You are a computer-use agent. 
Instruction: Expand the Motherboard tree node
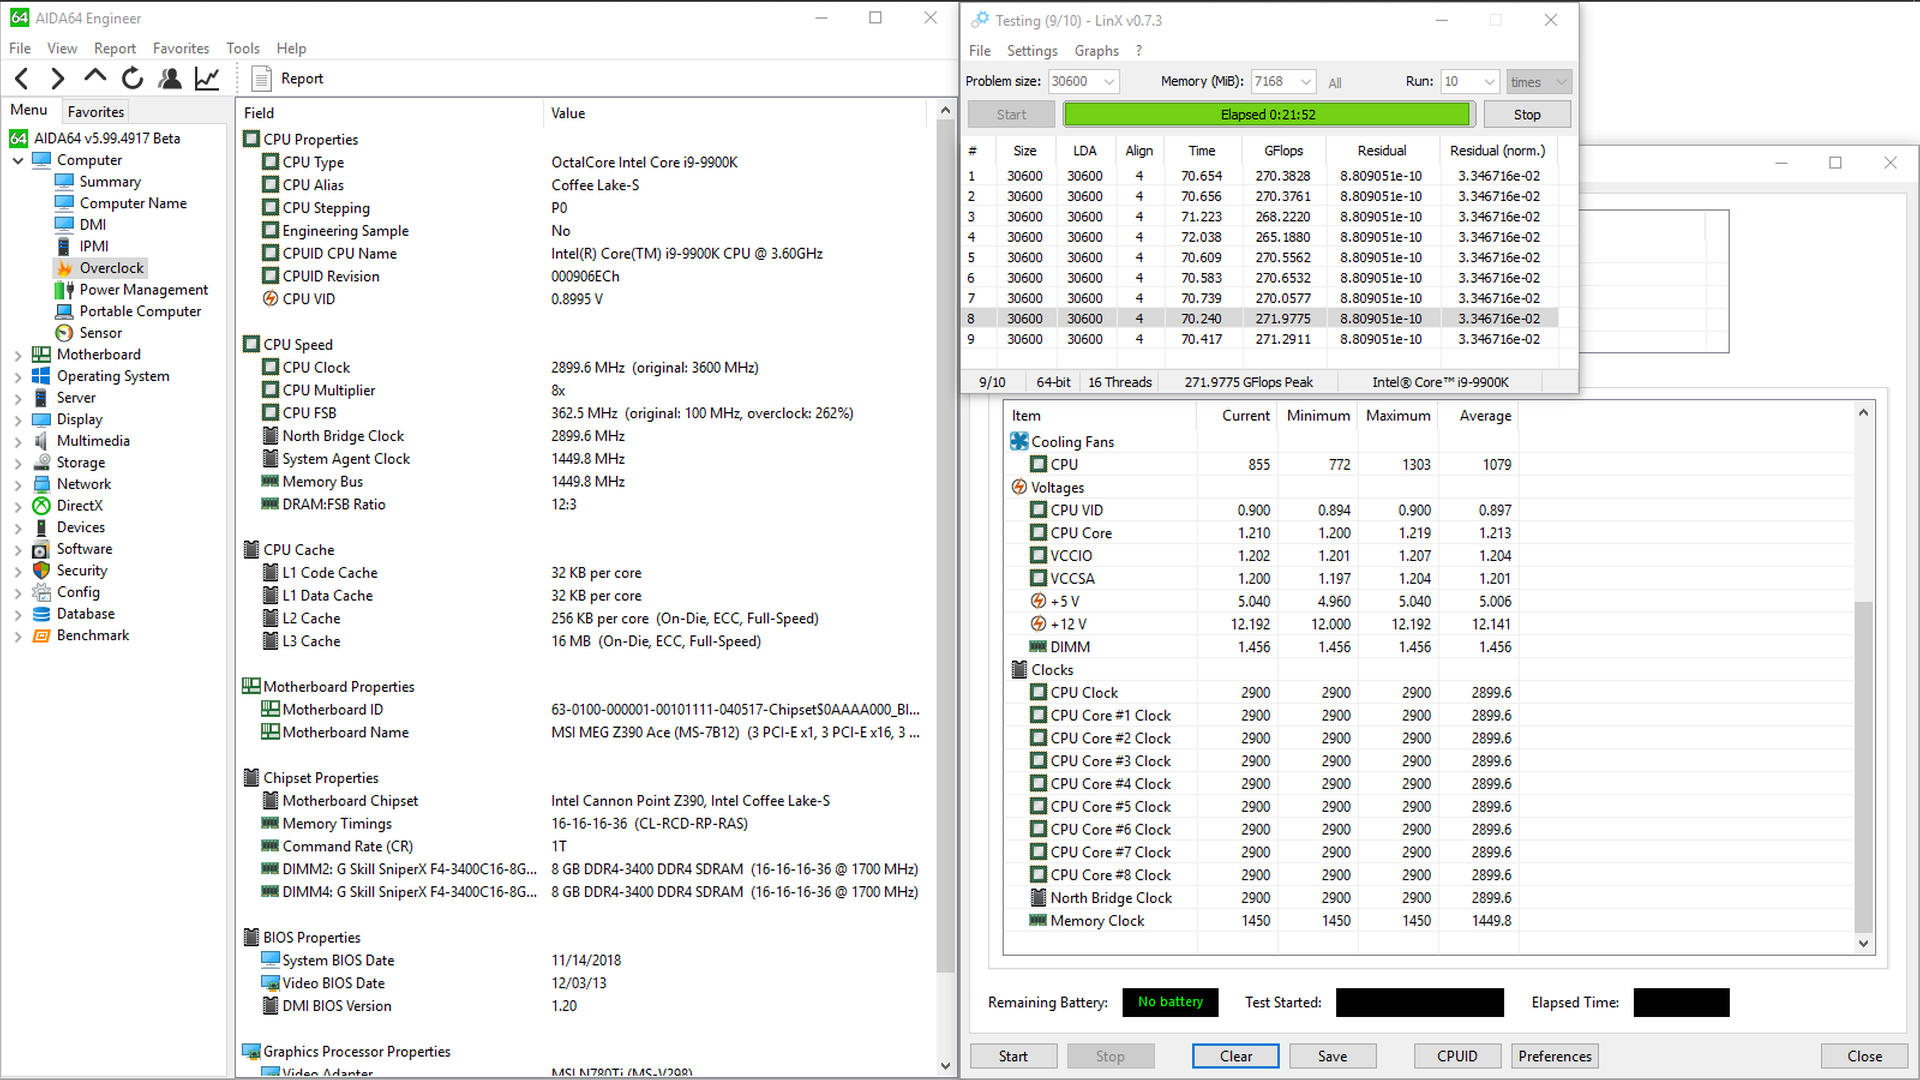coord(18,355)
